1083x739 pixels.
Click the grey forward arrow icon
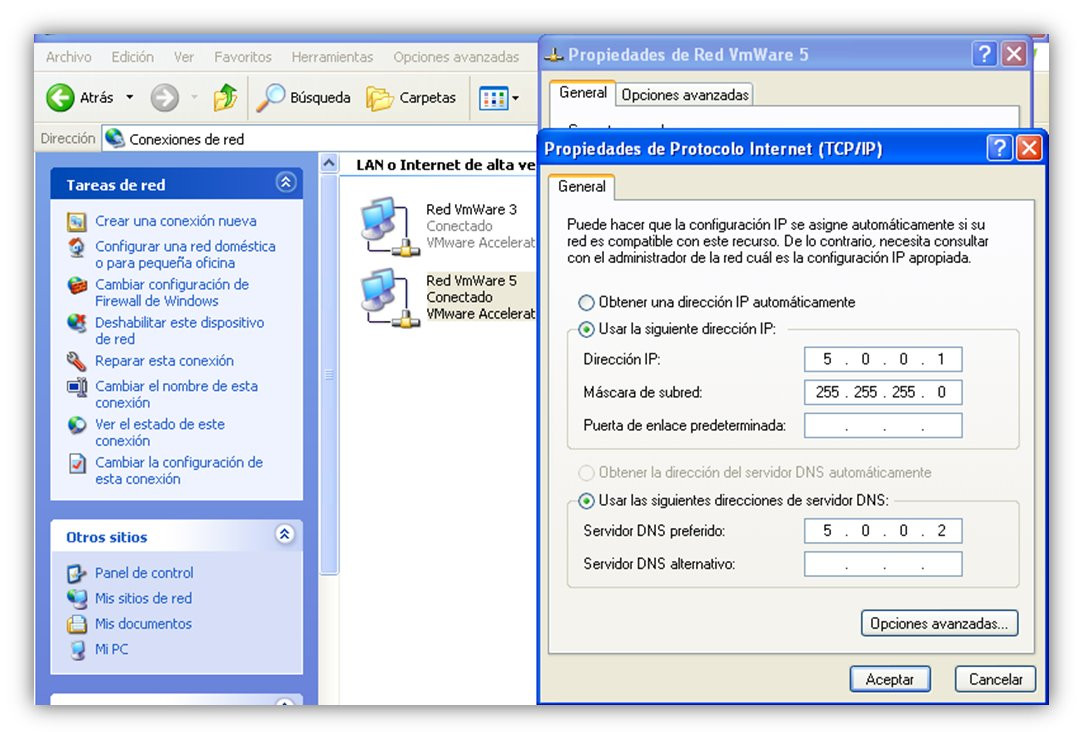tap(164, 97)
